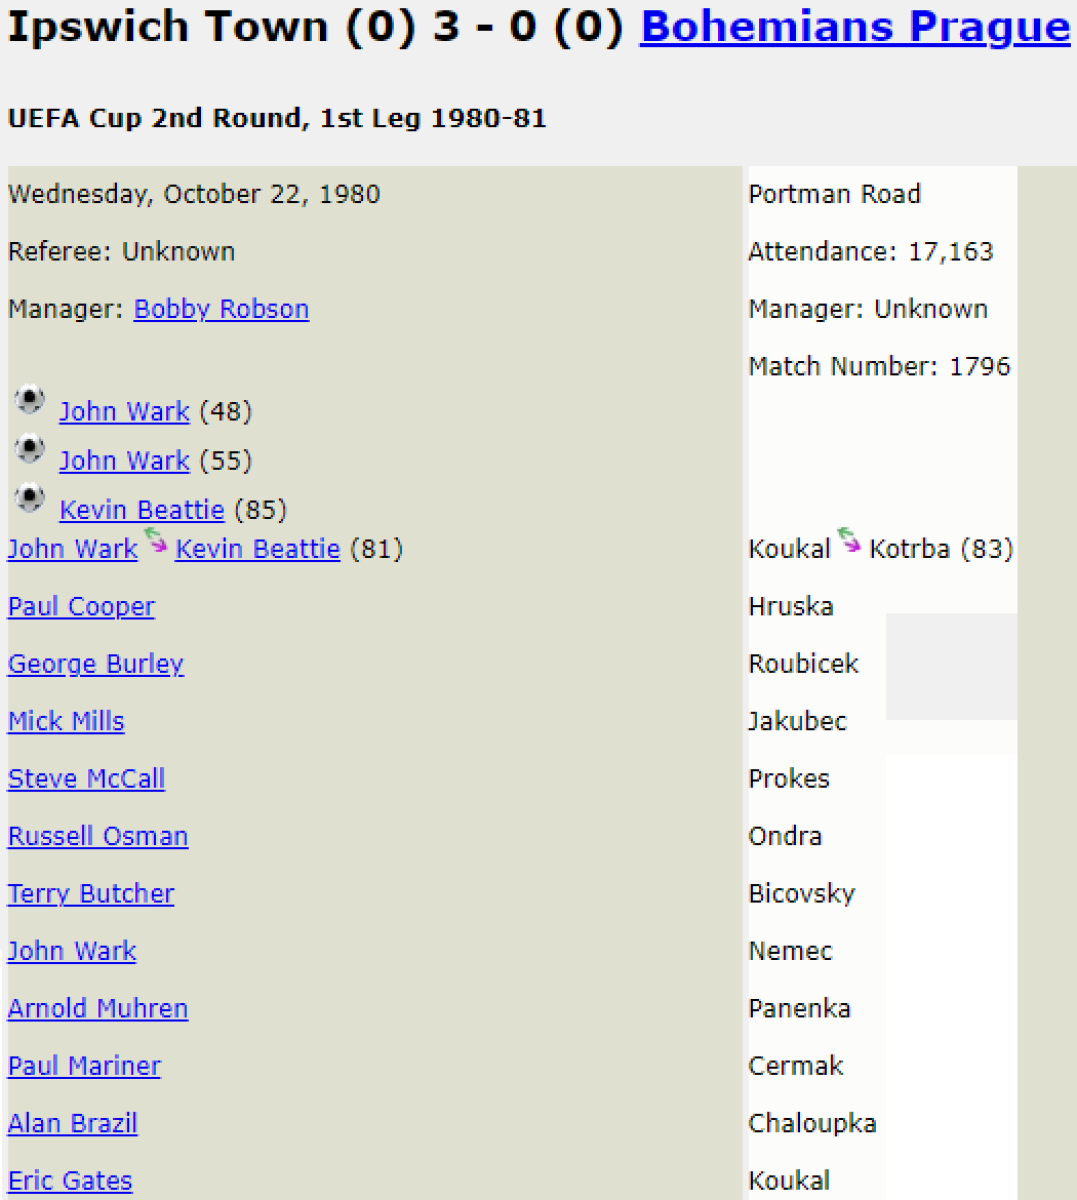Open the Alan Brazil link

72,1124
